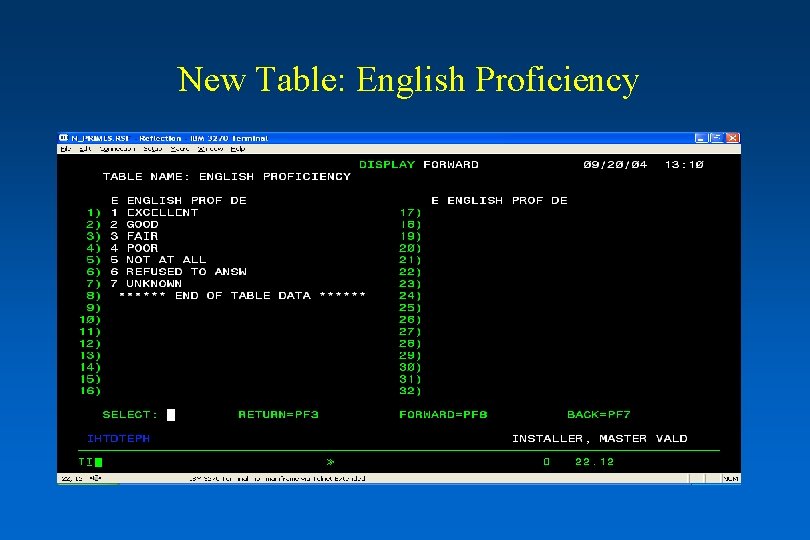Click the FAIR entry in row 3
Image resolution: width=810 pixels, height=540 pixels.
(x=143, y=236)
